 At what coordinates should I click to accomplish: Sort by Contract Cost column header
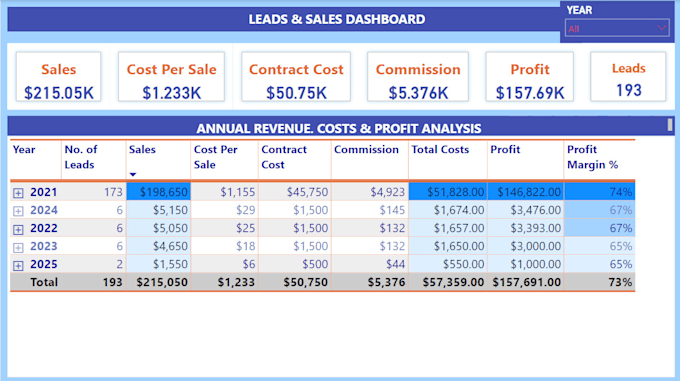(x=284, y=157)
